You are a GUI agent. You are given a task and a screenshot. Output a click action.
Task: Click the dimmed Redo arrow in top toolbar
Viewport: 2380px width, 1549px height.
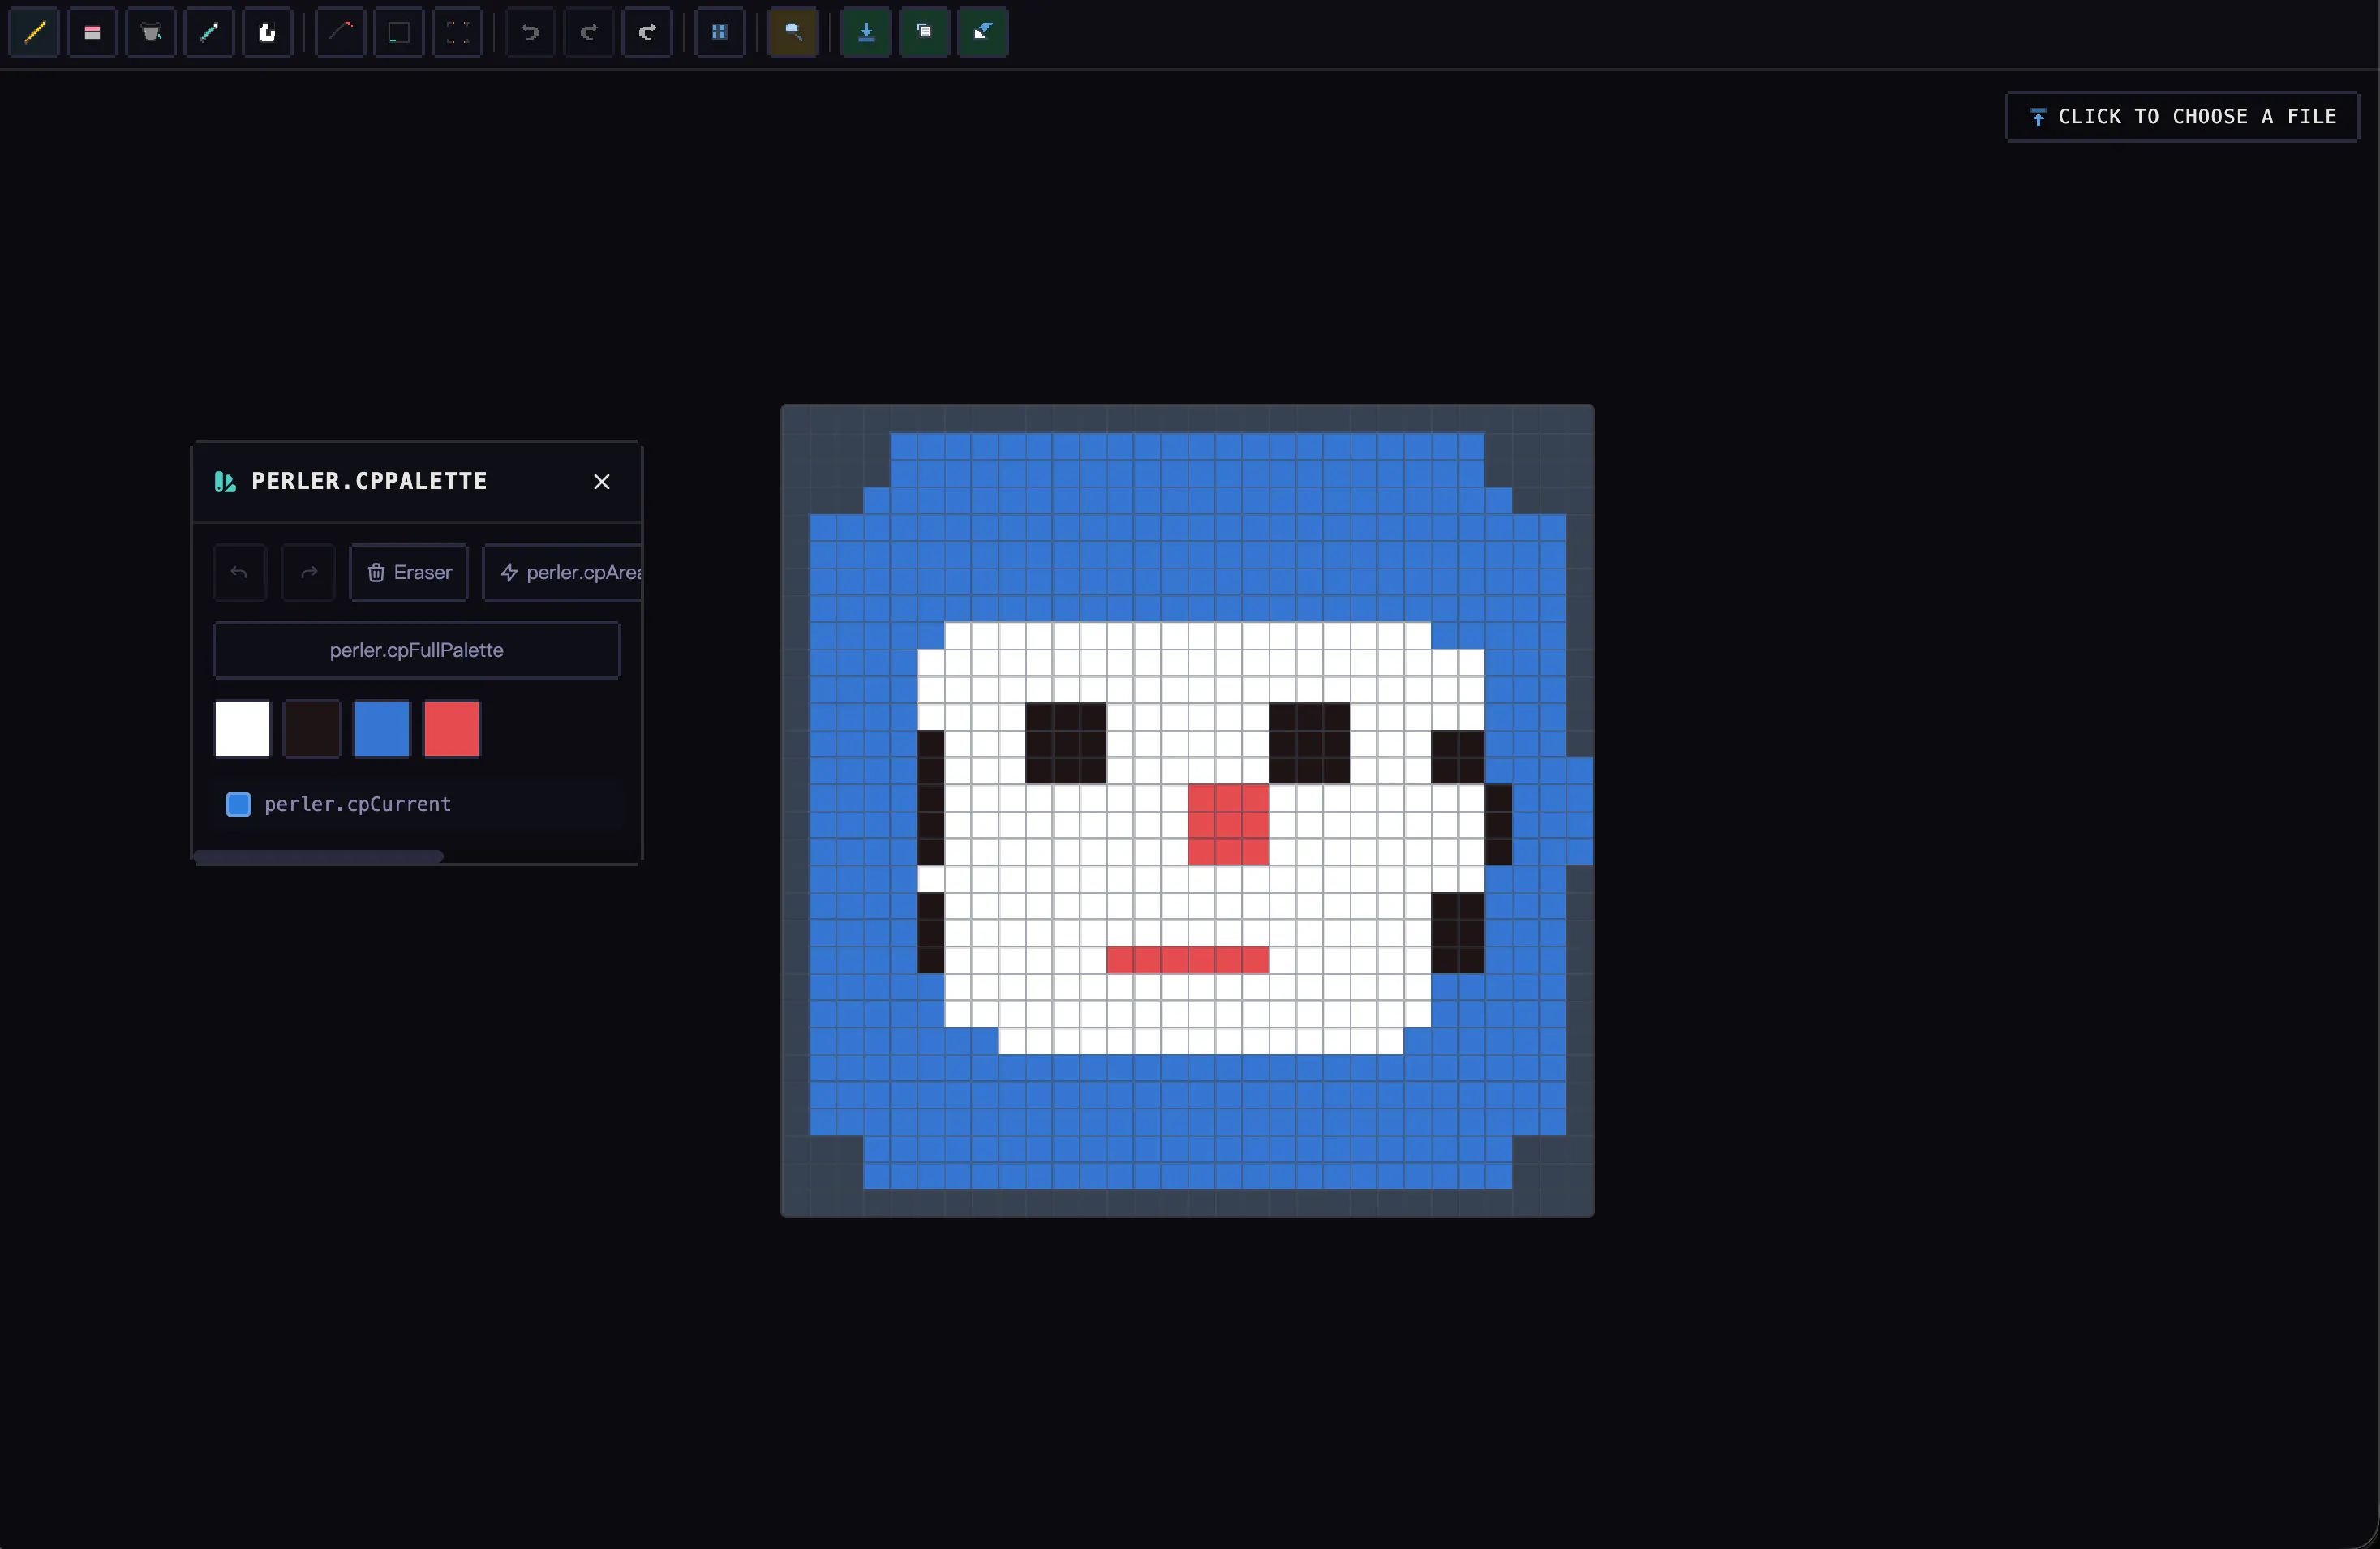589,32
